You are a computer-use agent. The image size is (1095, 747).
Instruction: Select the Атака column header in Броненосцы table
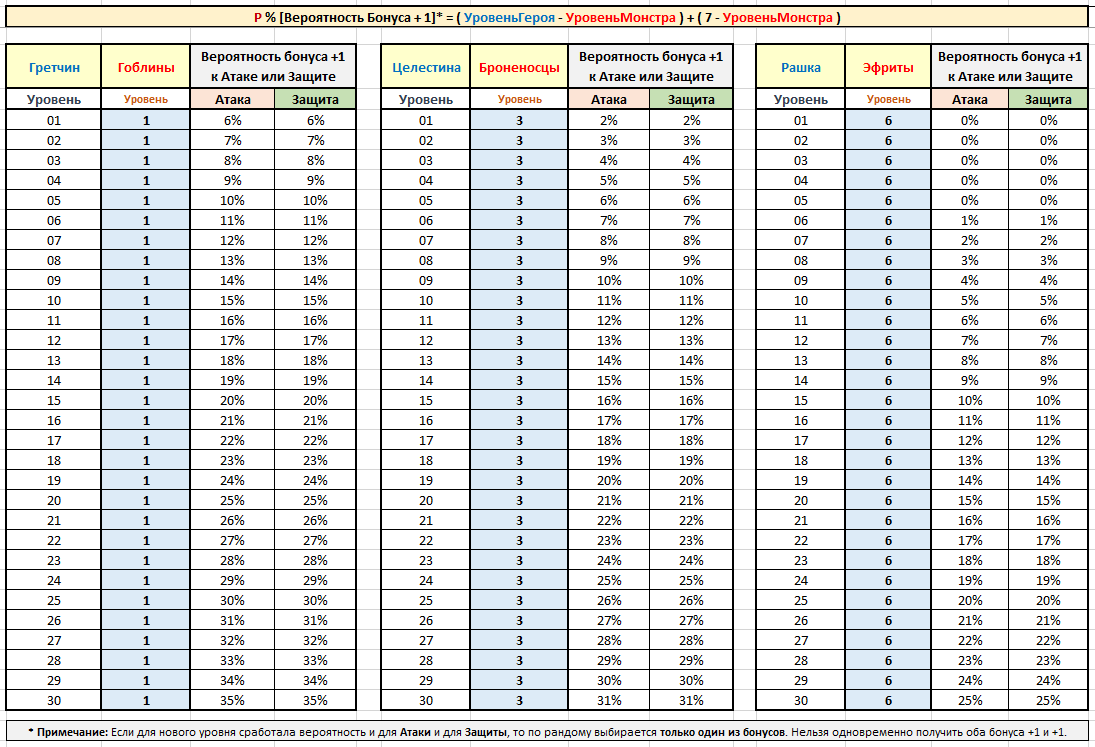(x=609, y=99)
